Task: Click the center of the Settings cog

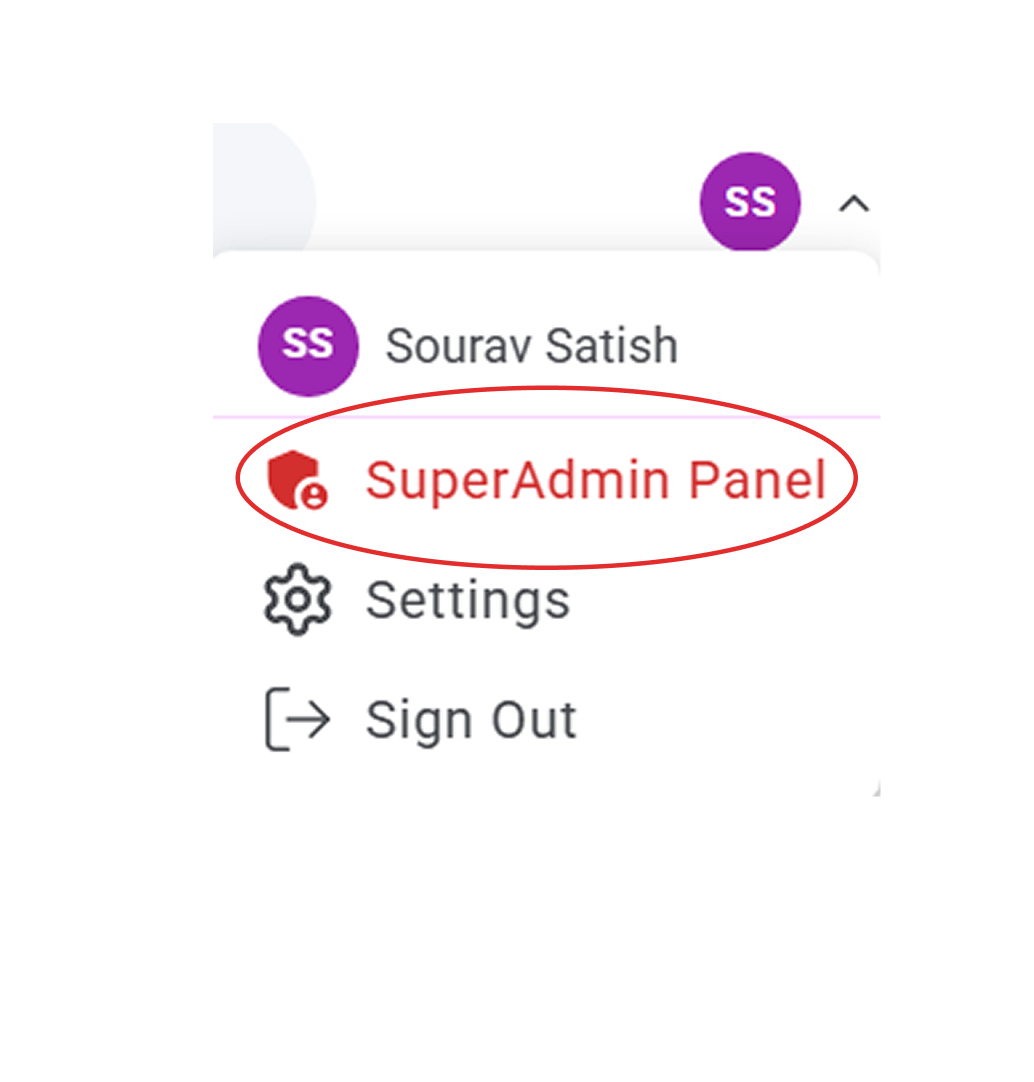Action: [x=297, y=600]
